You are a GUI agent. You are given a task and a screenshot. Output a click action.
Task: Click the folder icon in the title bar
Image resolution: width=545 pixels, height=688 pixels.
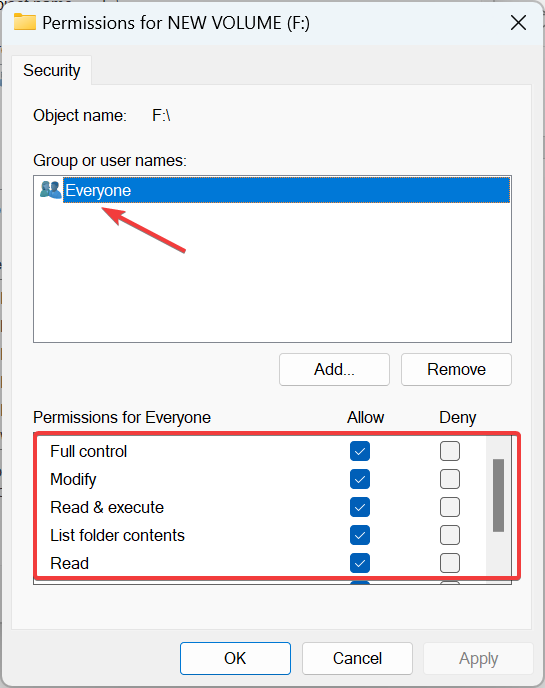pyautogui.click(x=25, y=22)
